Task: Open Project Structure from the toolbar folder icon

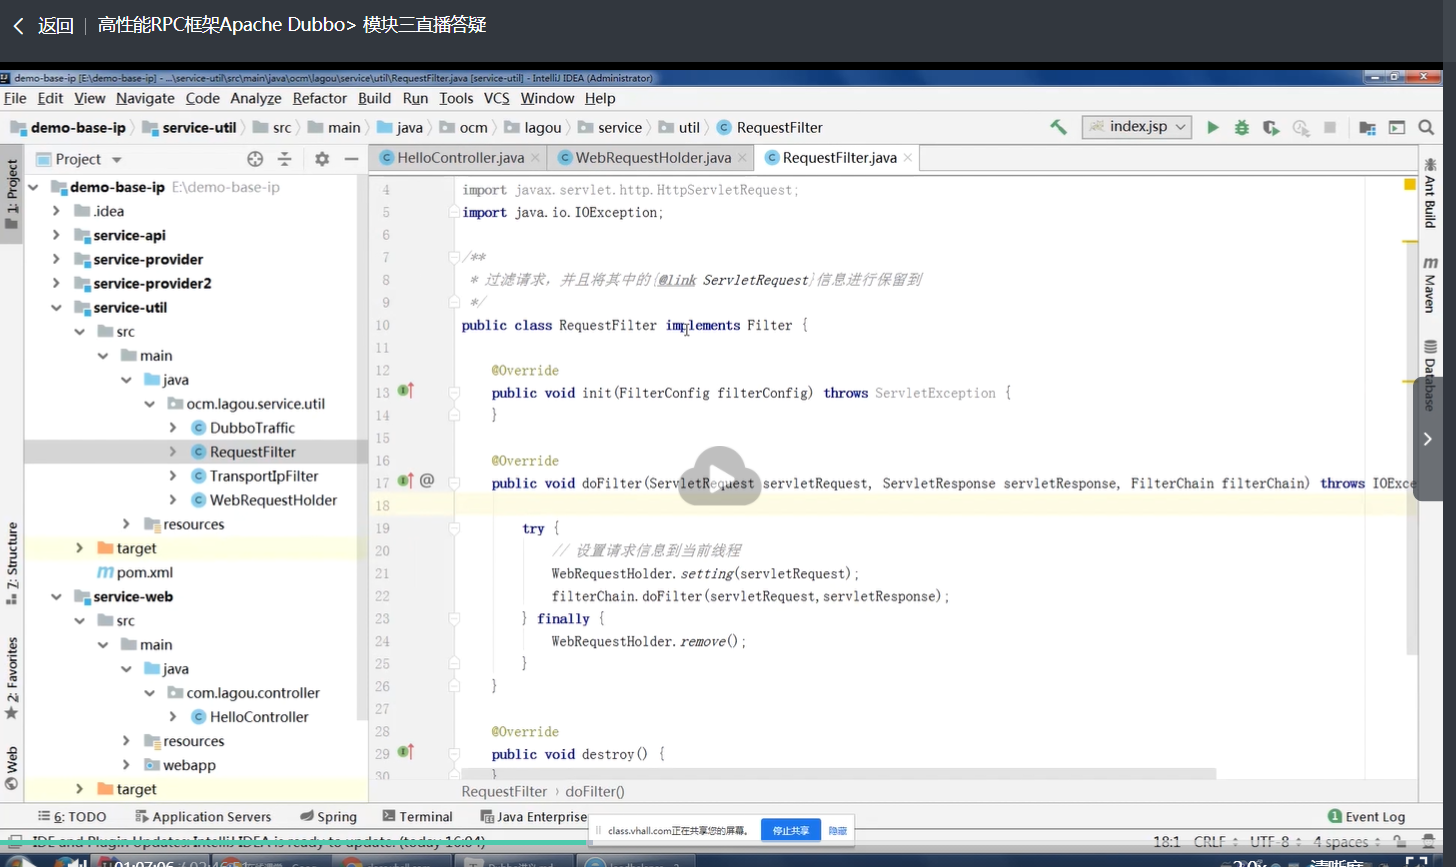Action: [x=1367, y=127]
